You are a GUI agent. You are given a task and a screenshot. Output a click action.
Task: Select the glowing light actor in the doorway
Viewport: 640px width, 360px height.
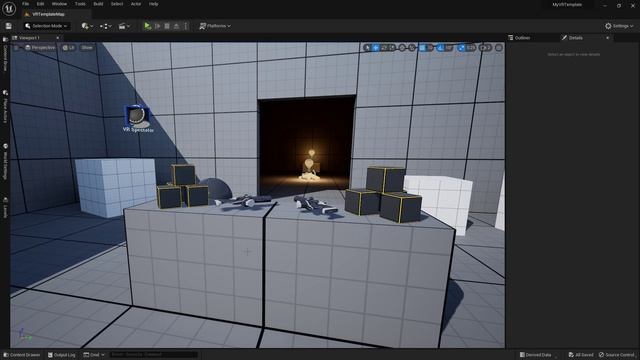[310, 165]
